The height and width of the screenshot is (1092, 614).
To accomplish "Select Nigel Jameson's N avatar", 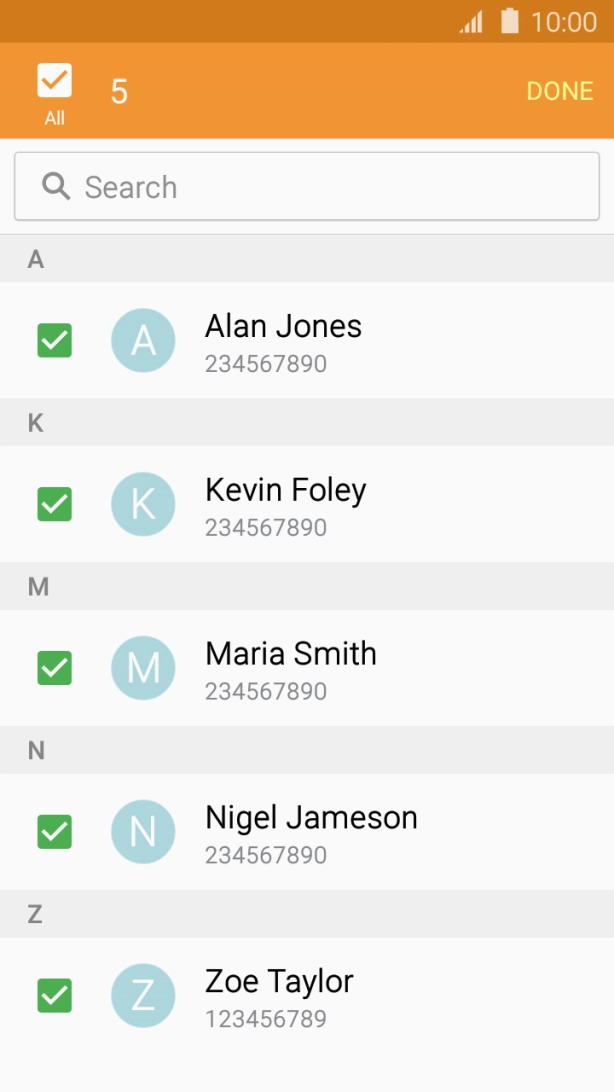I will click(x=143, y=832).
